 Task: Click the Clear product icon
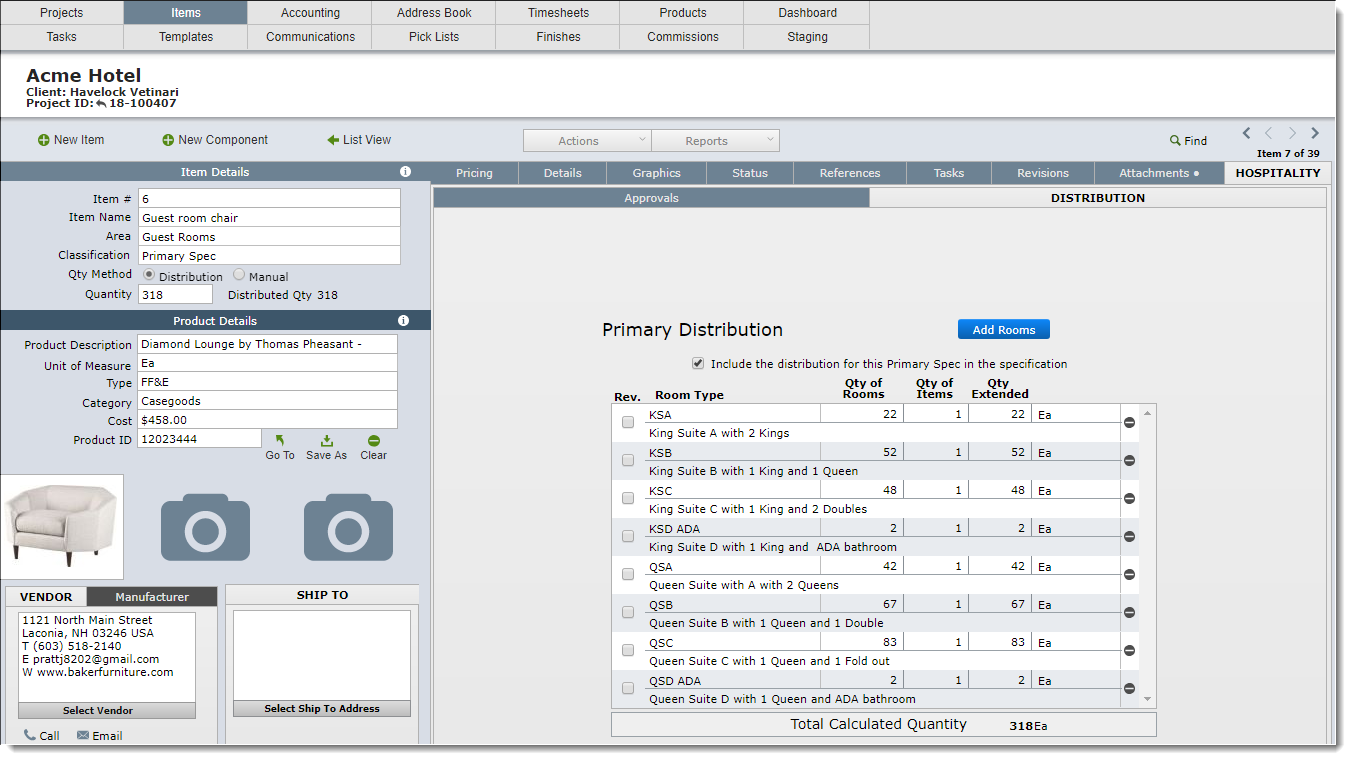[373, 441]
